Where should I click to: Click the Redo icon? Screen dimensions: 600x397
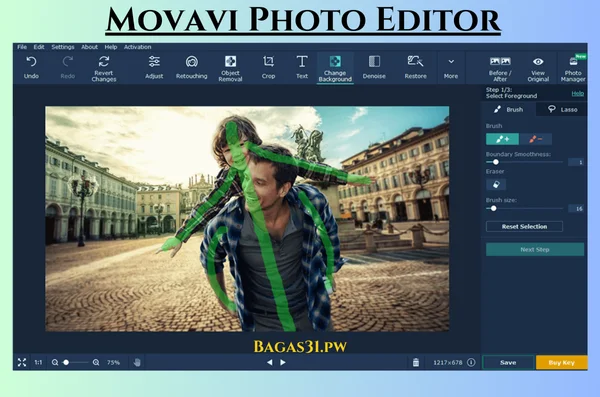(x=68, y=62)
